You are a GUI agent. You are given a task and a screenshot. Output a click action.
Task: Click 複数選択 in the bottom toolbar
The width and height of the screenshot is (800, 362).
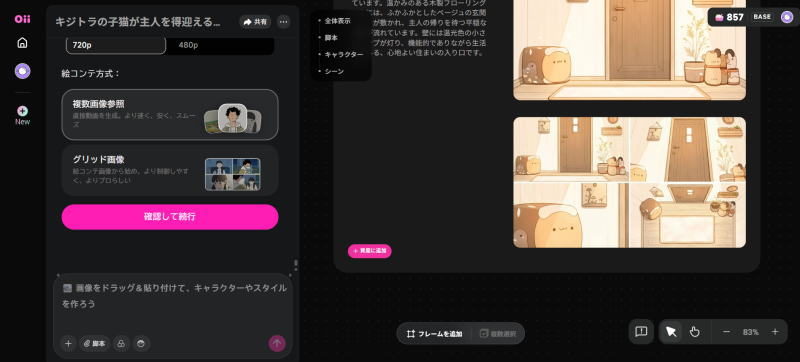point(498,334)
